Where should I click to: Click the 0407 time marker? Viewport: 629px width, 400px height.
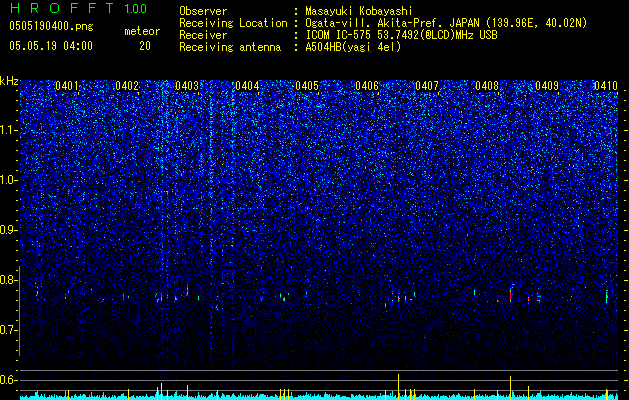tap(427, 85)
